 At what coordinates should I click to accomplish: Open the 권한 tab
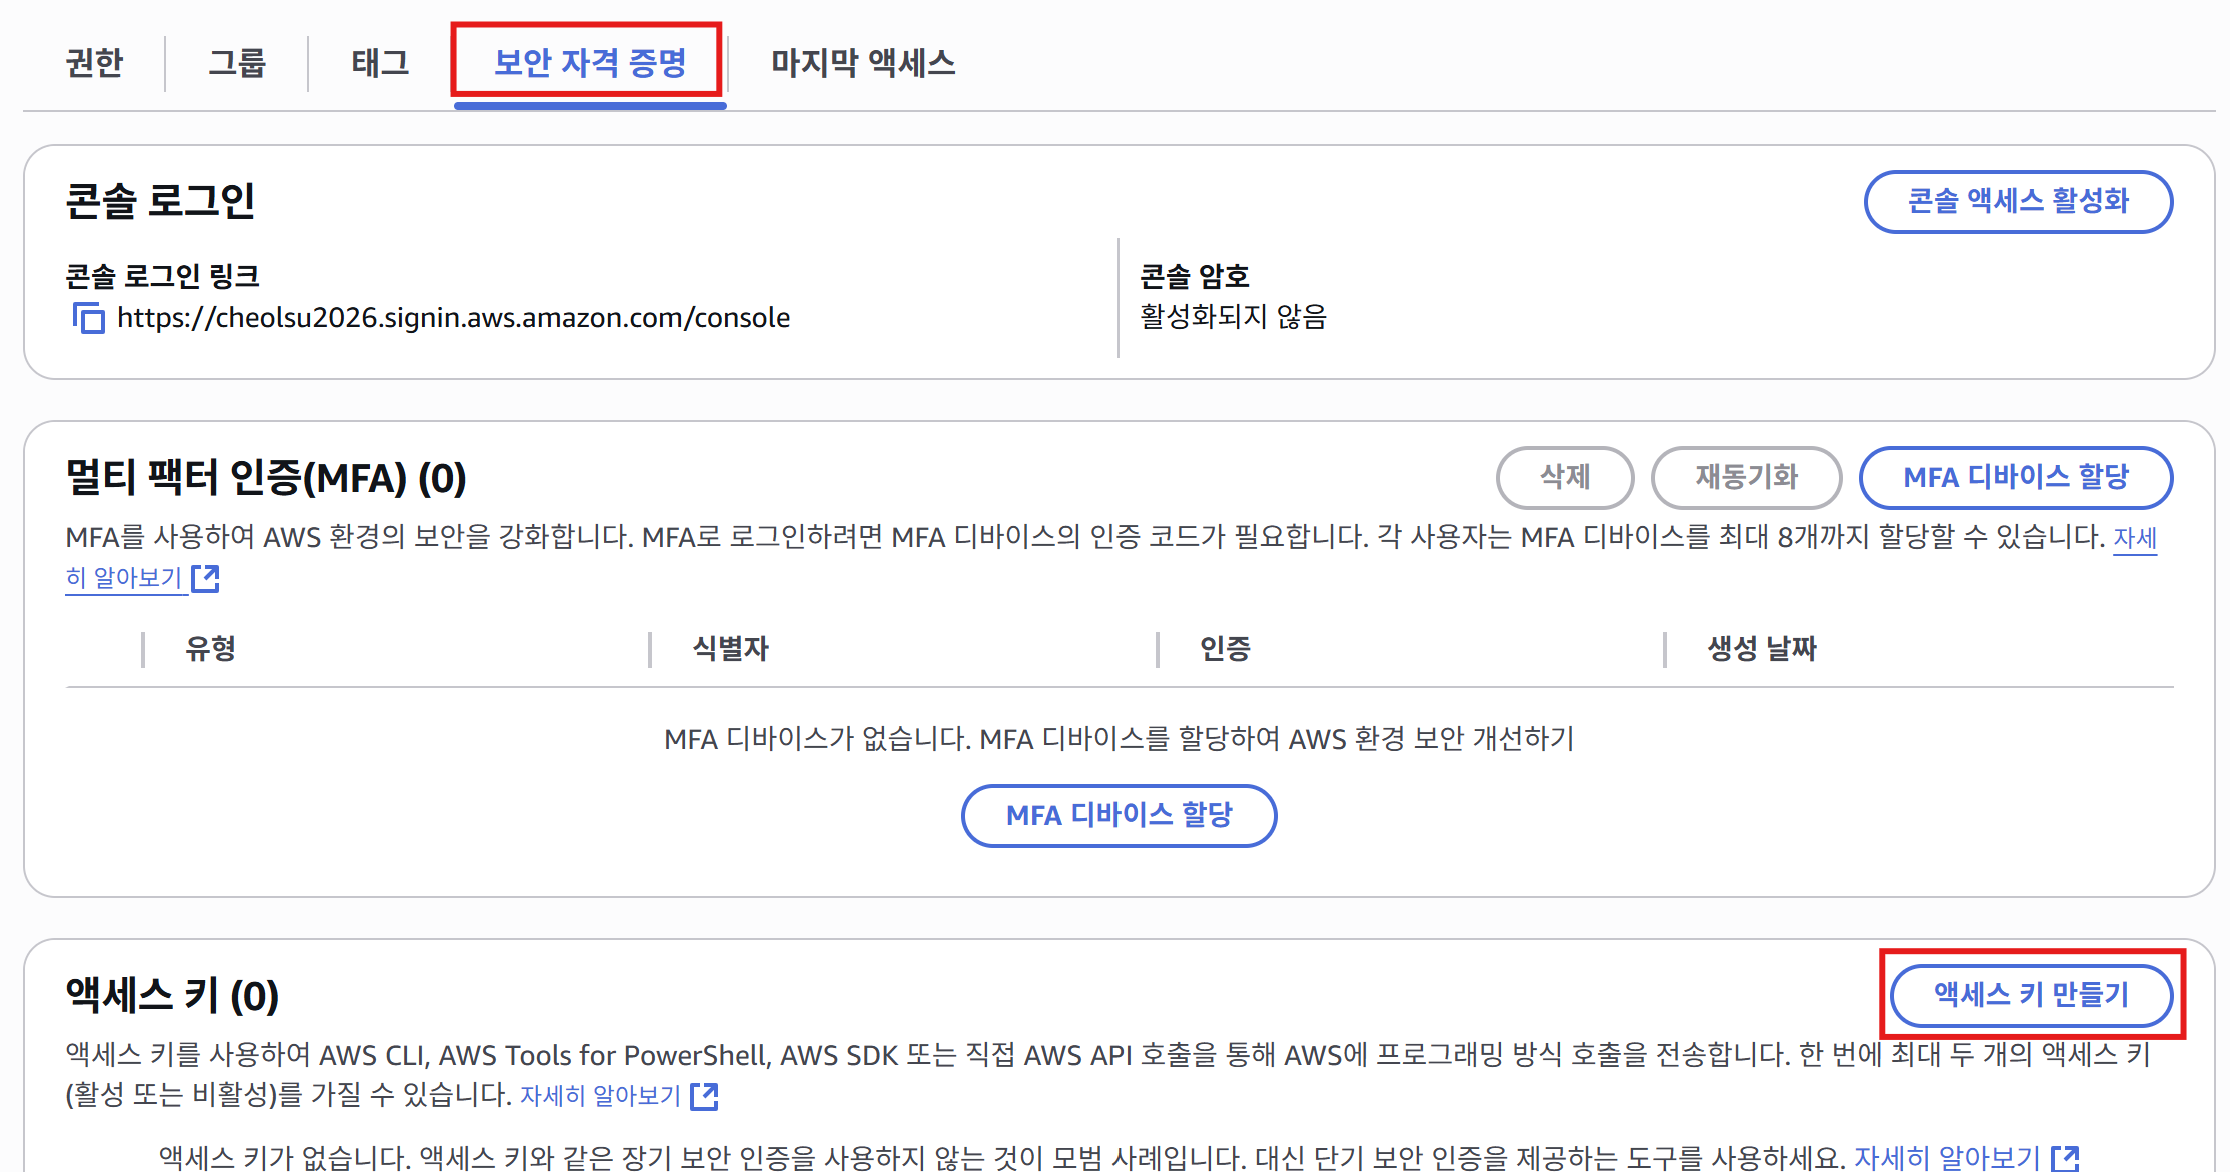(94, 63)
